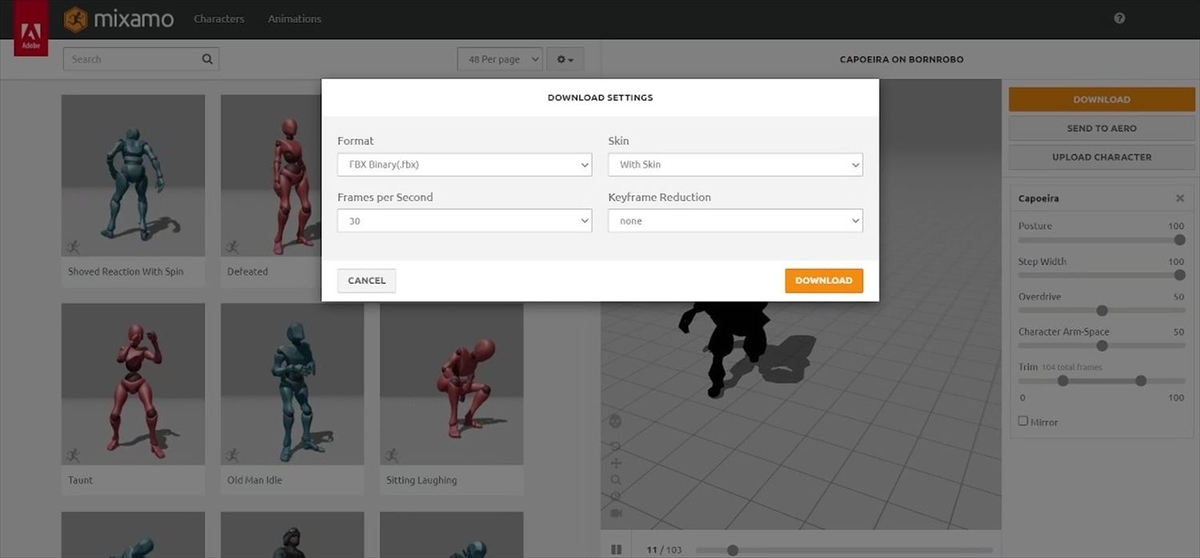The width and height of the screenshot is (1200, 558).
Task: Click the camera follow icon in viewport
Action: tap(615, 512)
